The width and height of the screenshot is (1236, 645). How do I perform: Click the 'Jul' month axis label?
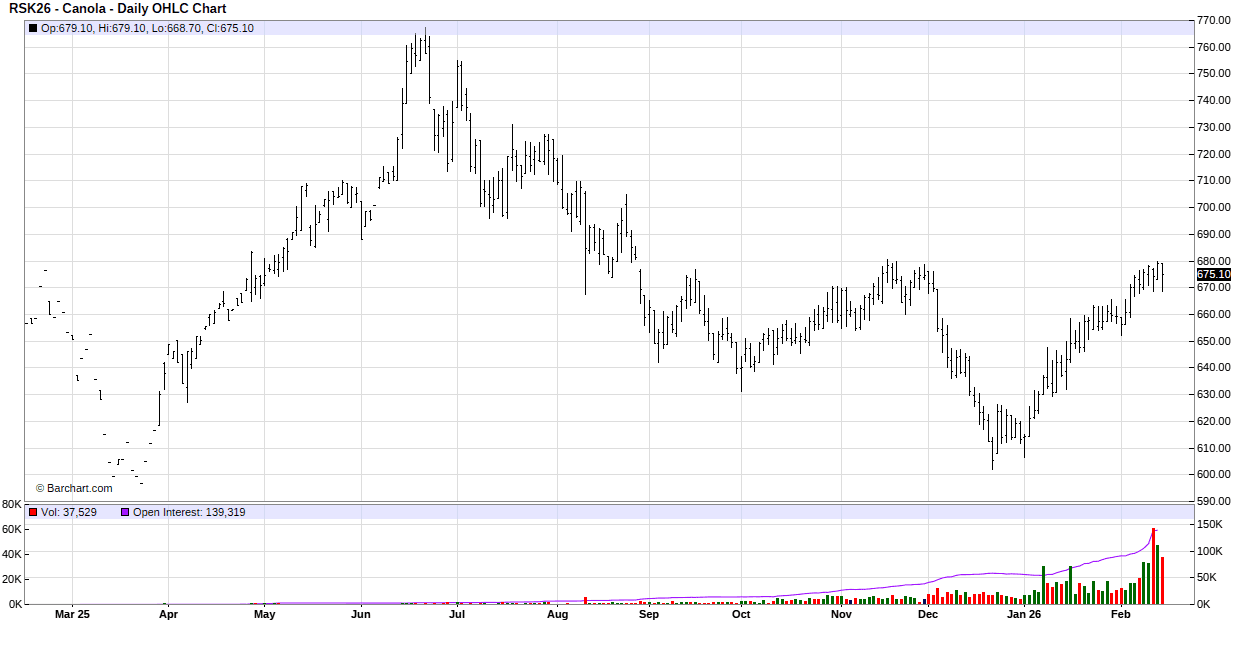[457, 615]
